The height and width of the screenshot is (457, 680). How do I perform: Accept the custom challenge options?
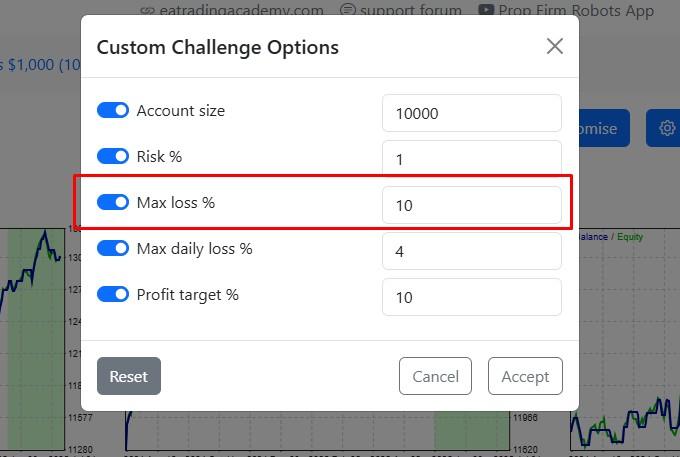pos(525,376)
